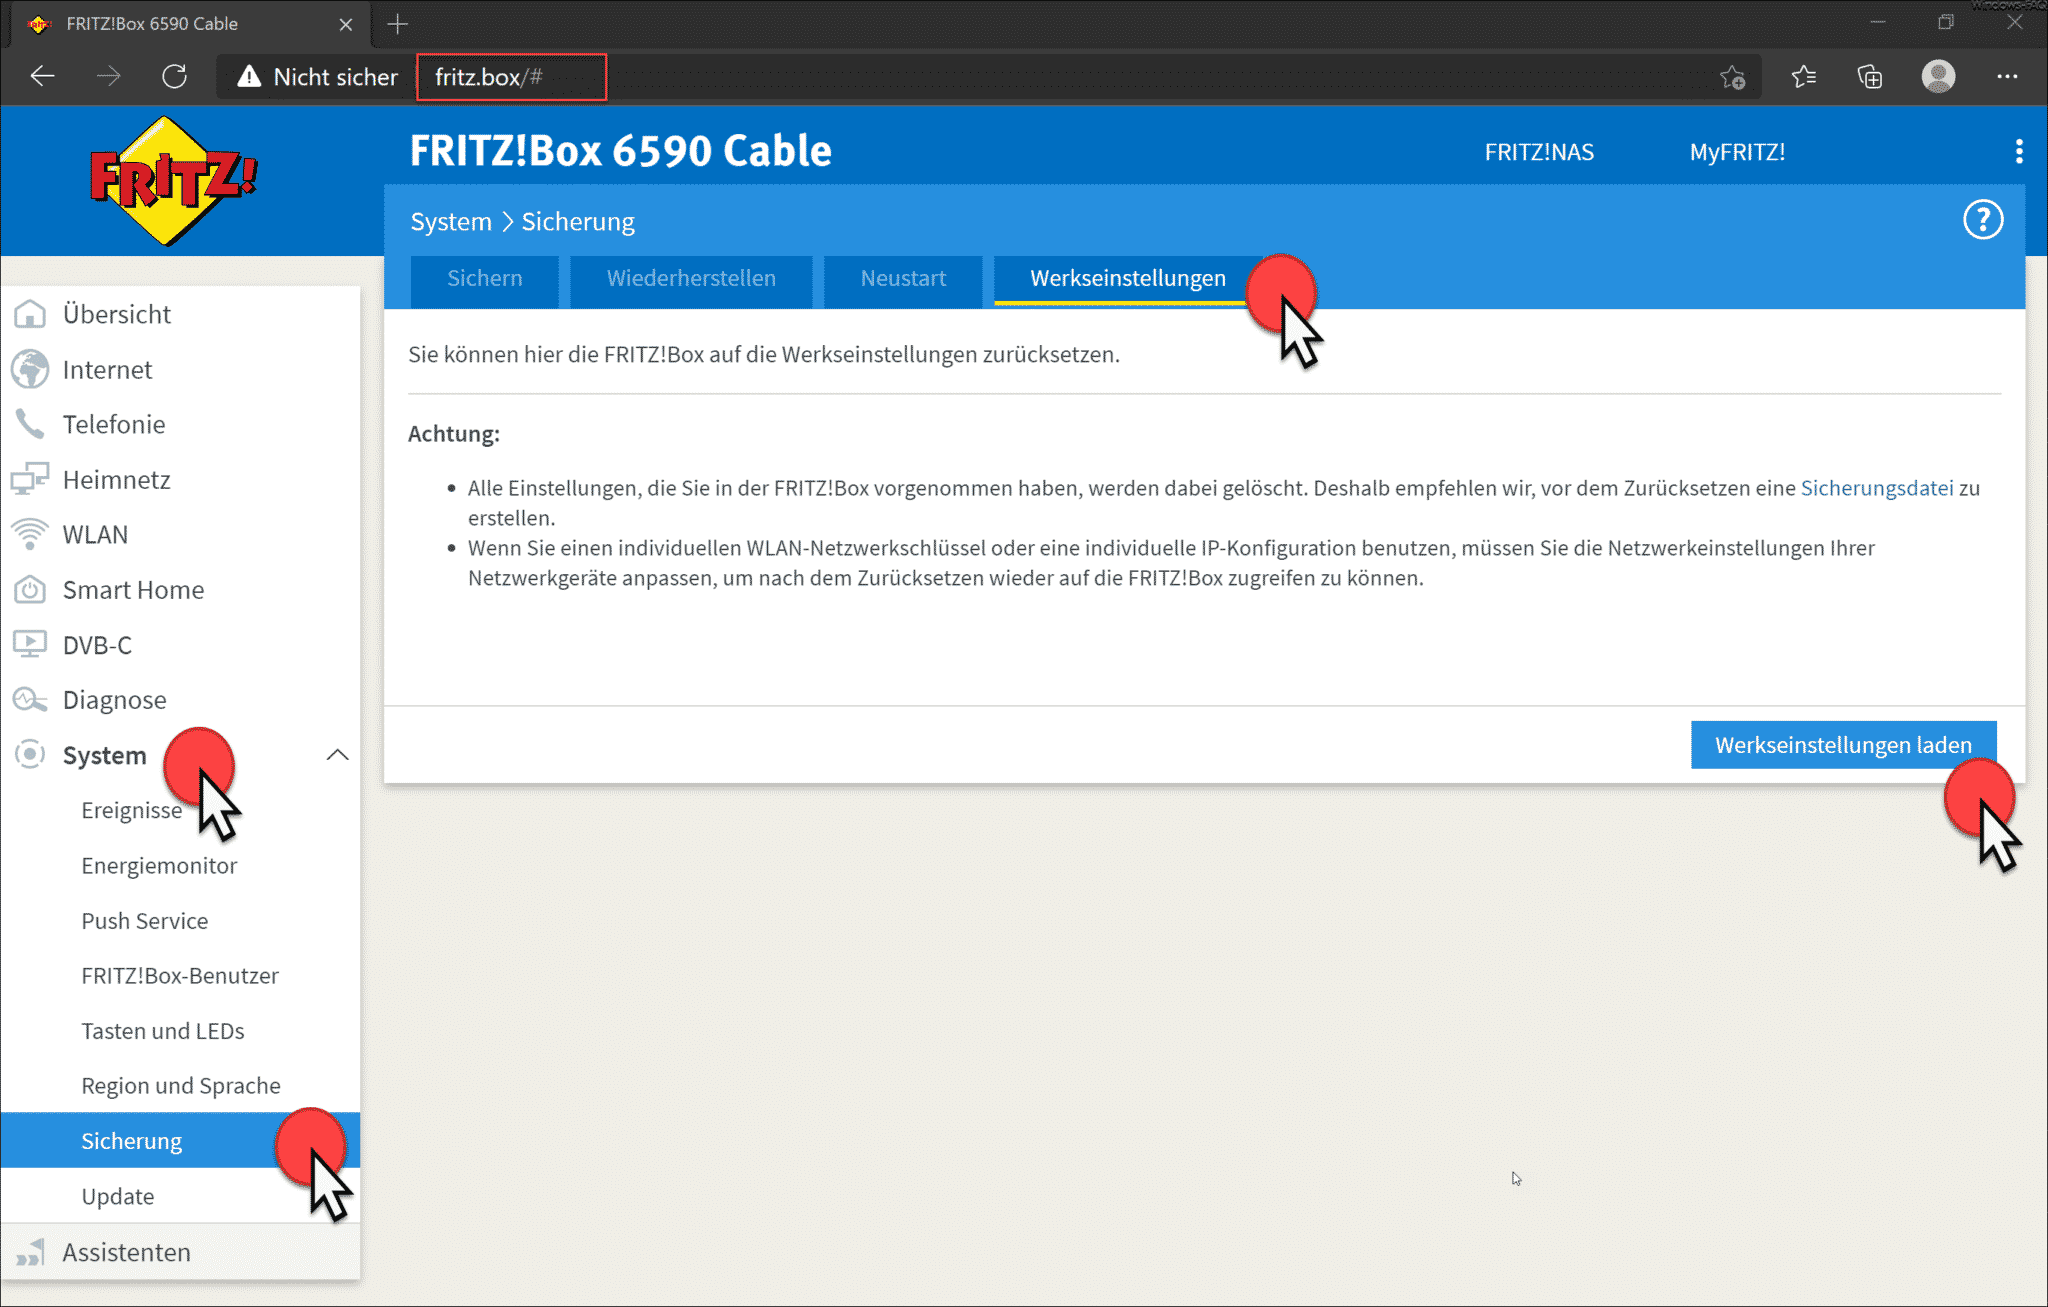Open browser settings three-dot menu
Screen dimensions: 2048x1307
[2007, 77]
